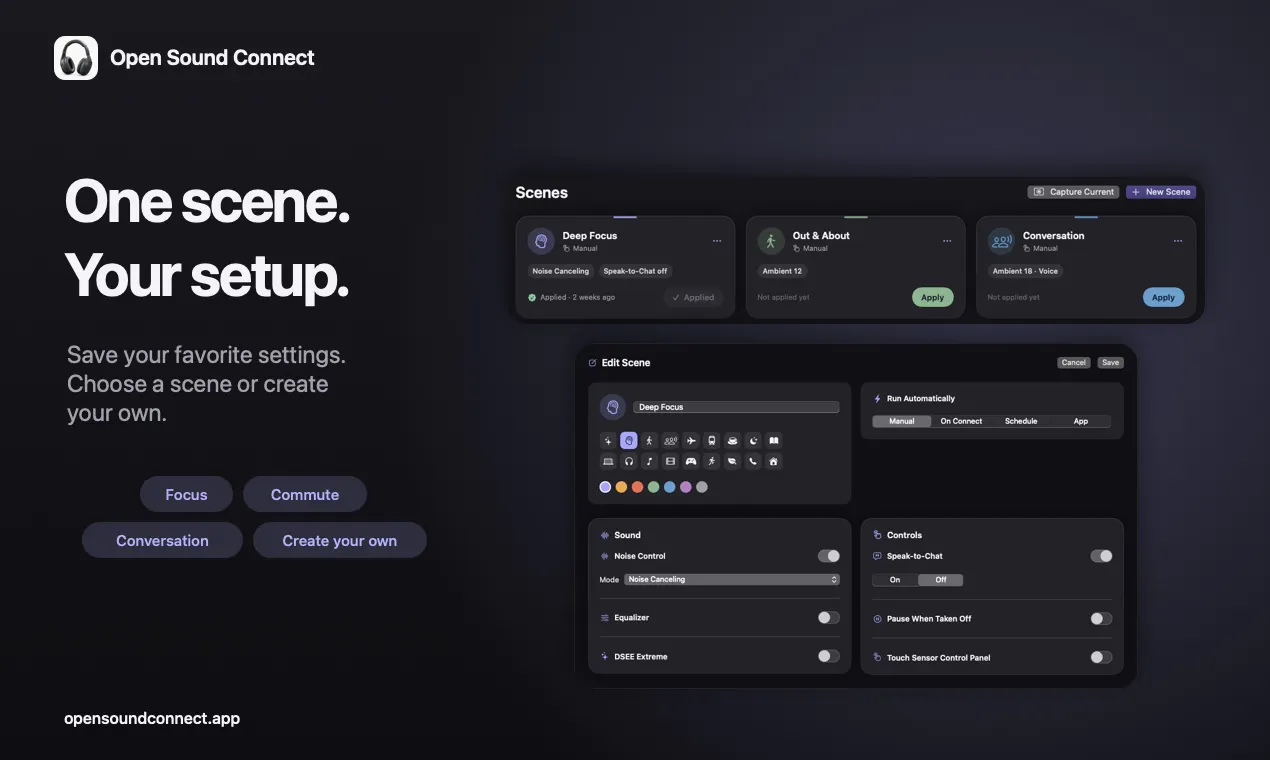
Task: Select the group of people scene icon
Action: click(670, 440)
